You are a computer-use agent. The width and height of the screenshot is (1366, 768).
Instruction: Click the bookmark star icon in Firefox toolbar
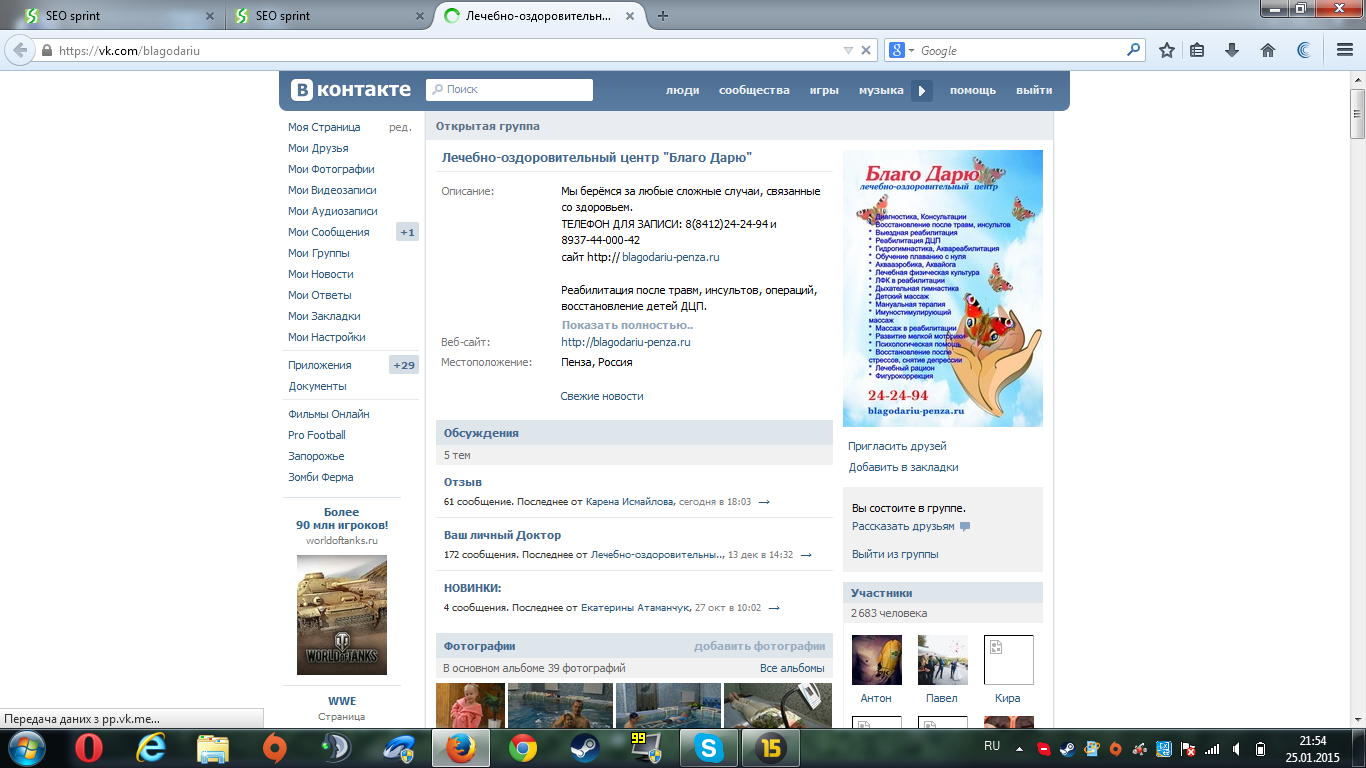pyautogui.click(x=1166, y=50)
